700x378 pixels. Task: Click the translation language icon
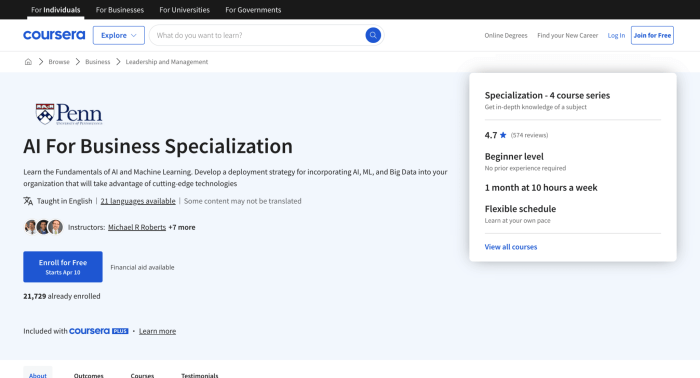pyautogui.click(x=28, y=201)
